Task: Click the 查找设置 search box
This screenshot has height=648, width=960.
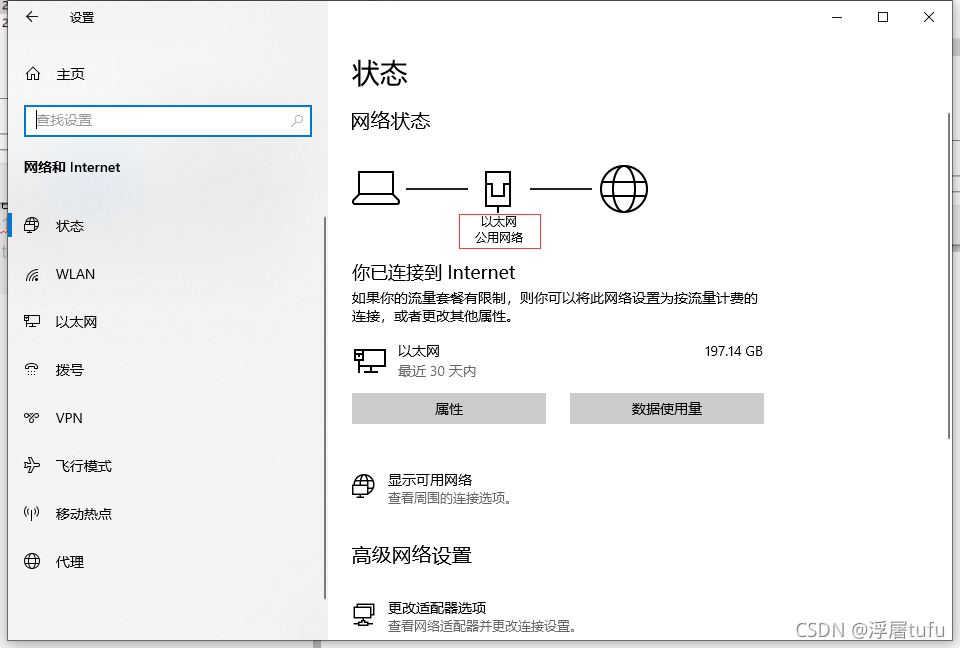Action: coord(167,120)
